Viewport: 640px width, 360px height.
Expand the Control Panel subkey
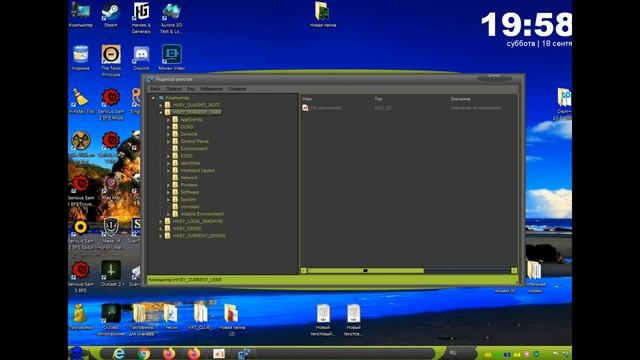[x=168, y=141]
